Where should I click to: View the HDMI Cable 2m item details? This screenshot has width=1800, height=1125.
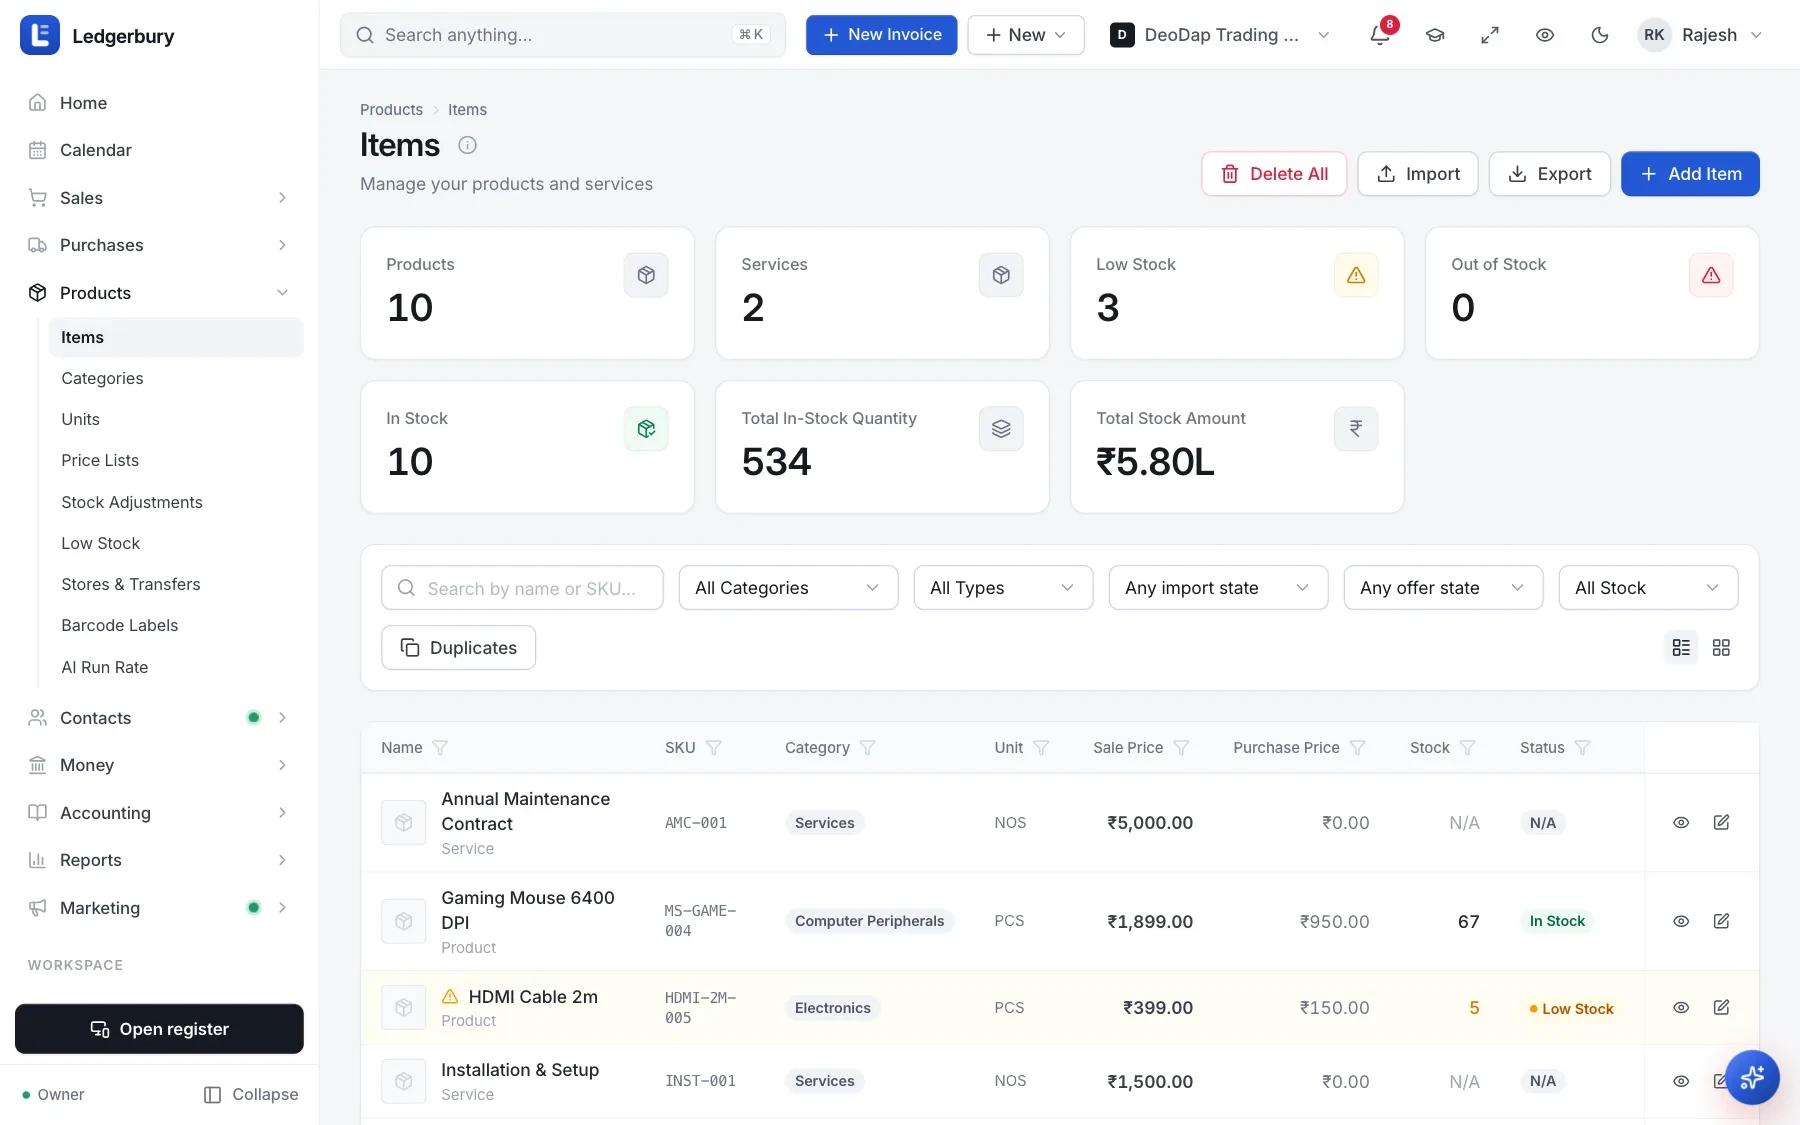(x=1681, y=1008)
